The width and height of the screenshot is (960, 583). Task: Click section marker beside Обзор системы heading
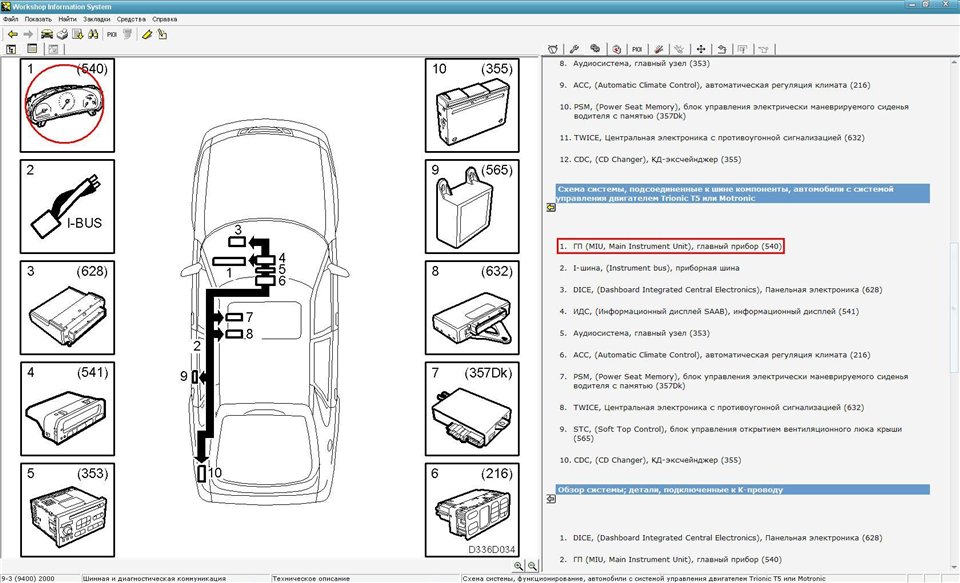click(549, 497)
